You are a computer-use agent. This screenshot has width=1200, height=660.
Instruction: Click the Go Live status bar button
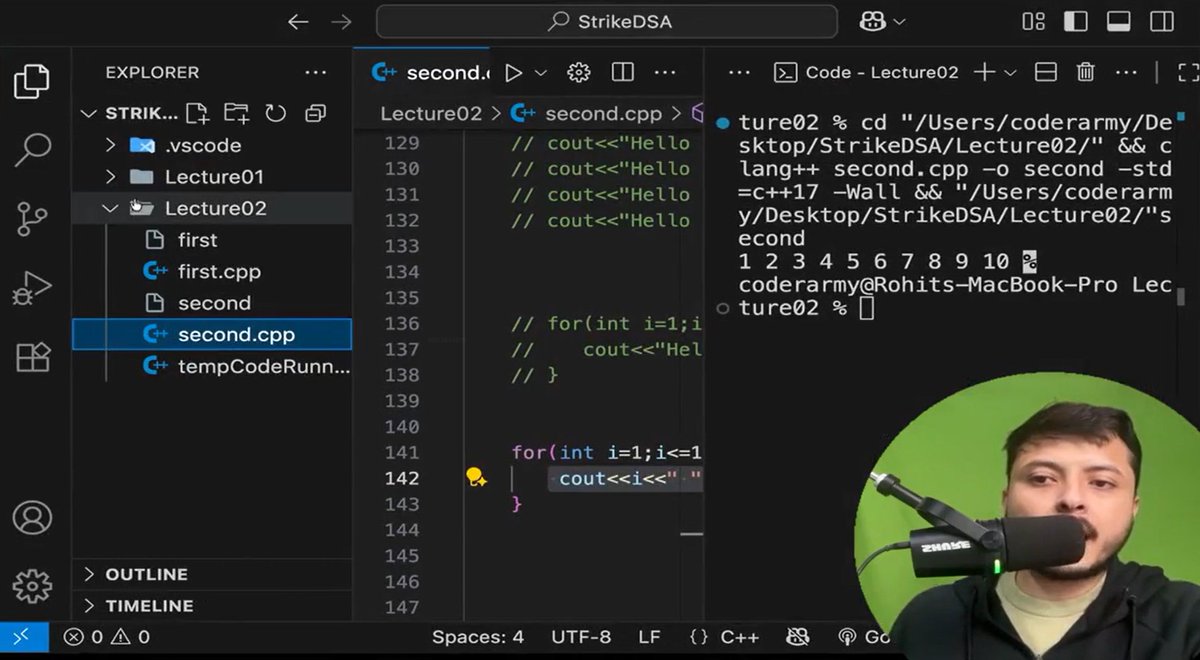pyautogui.click(x=863, y=637)
